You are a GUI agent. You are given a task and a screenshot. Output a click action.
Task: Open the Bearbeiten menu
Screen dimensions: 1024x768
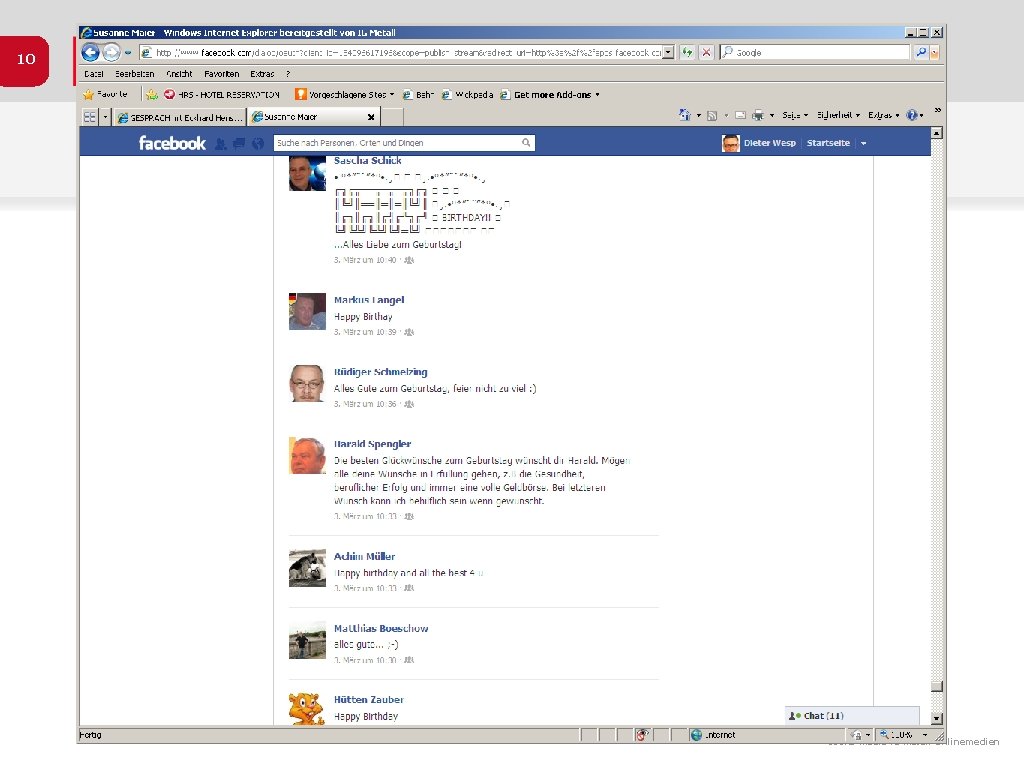[135, 74]
